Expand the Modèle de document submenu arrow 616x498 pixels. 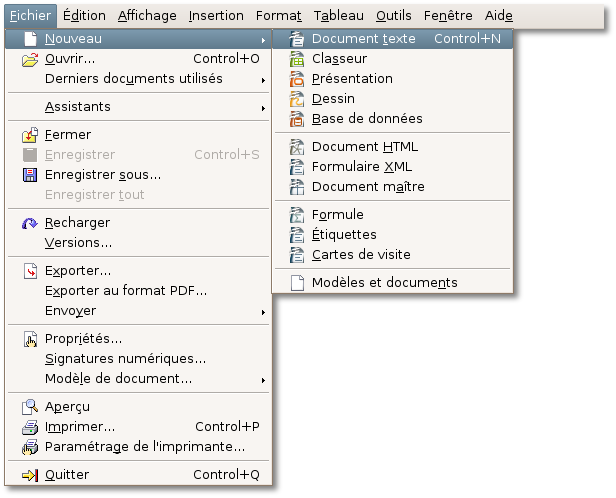[x=263, y=380]
